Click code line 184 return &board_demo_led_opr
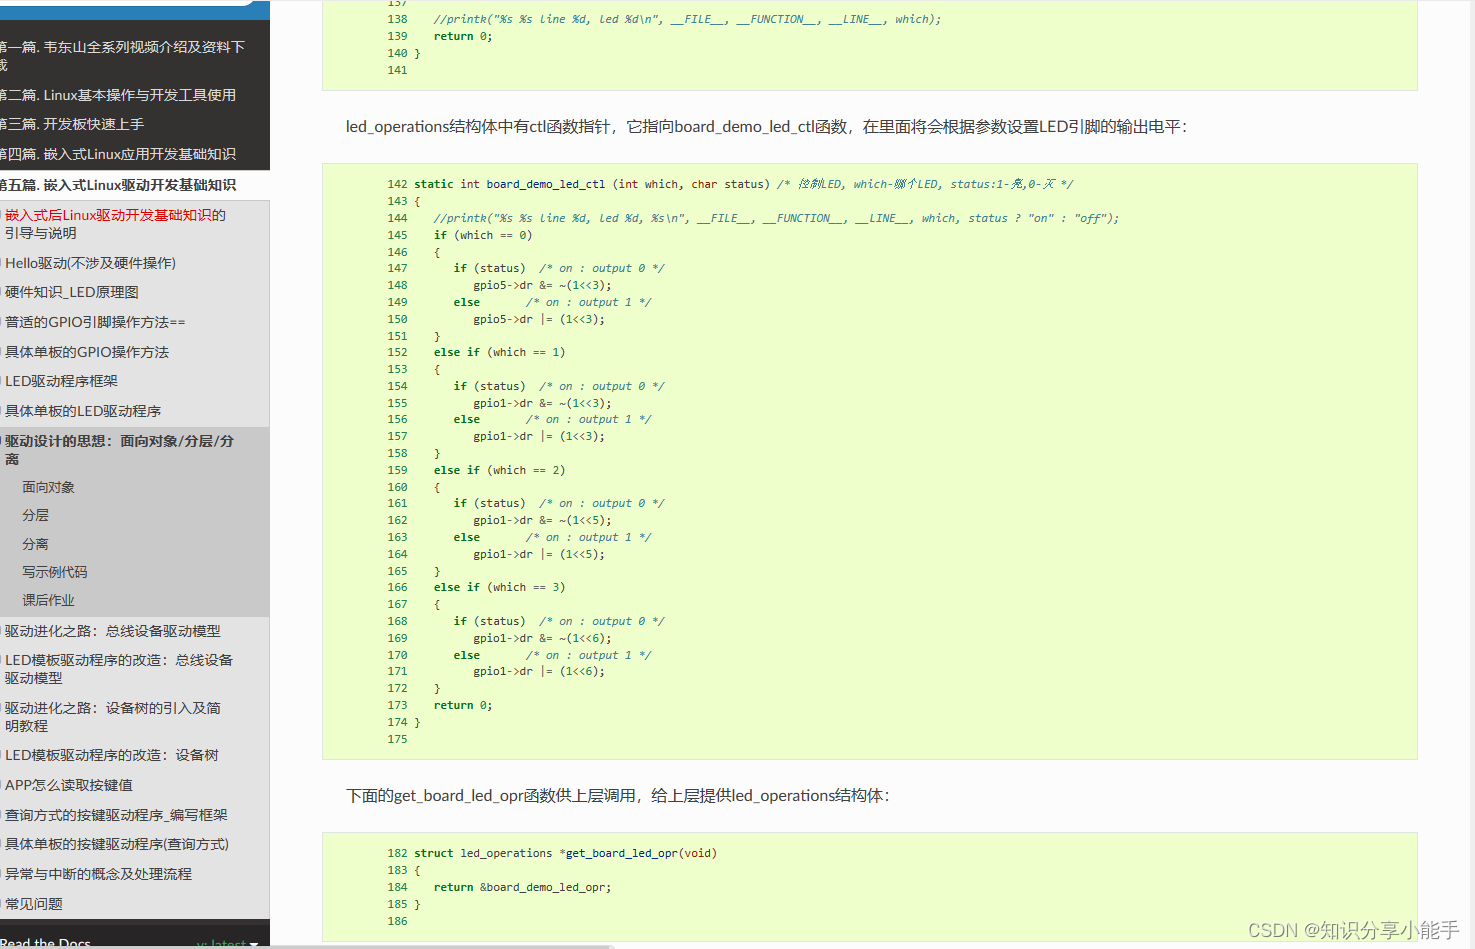Image resolution: width=1475 pixels, height=949 pixels. point(522,887)
